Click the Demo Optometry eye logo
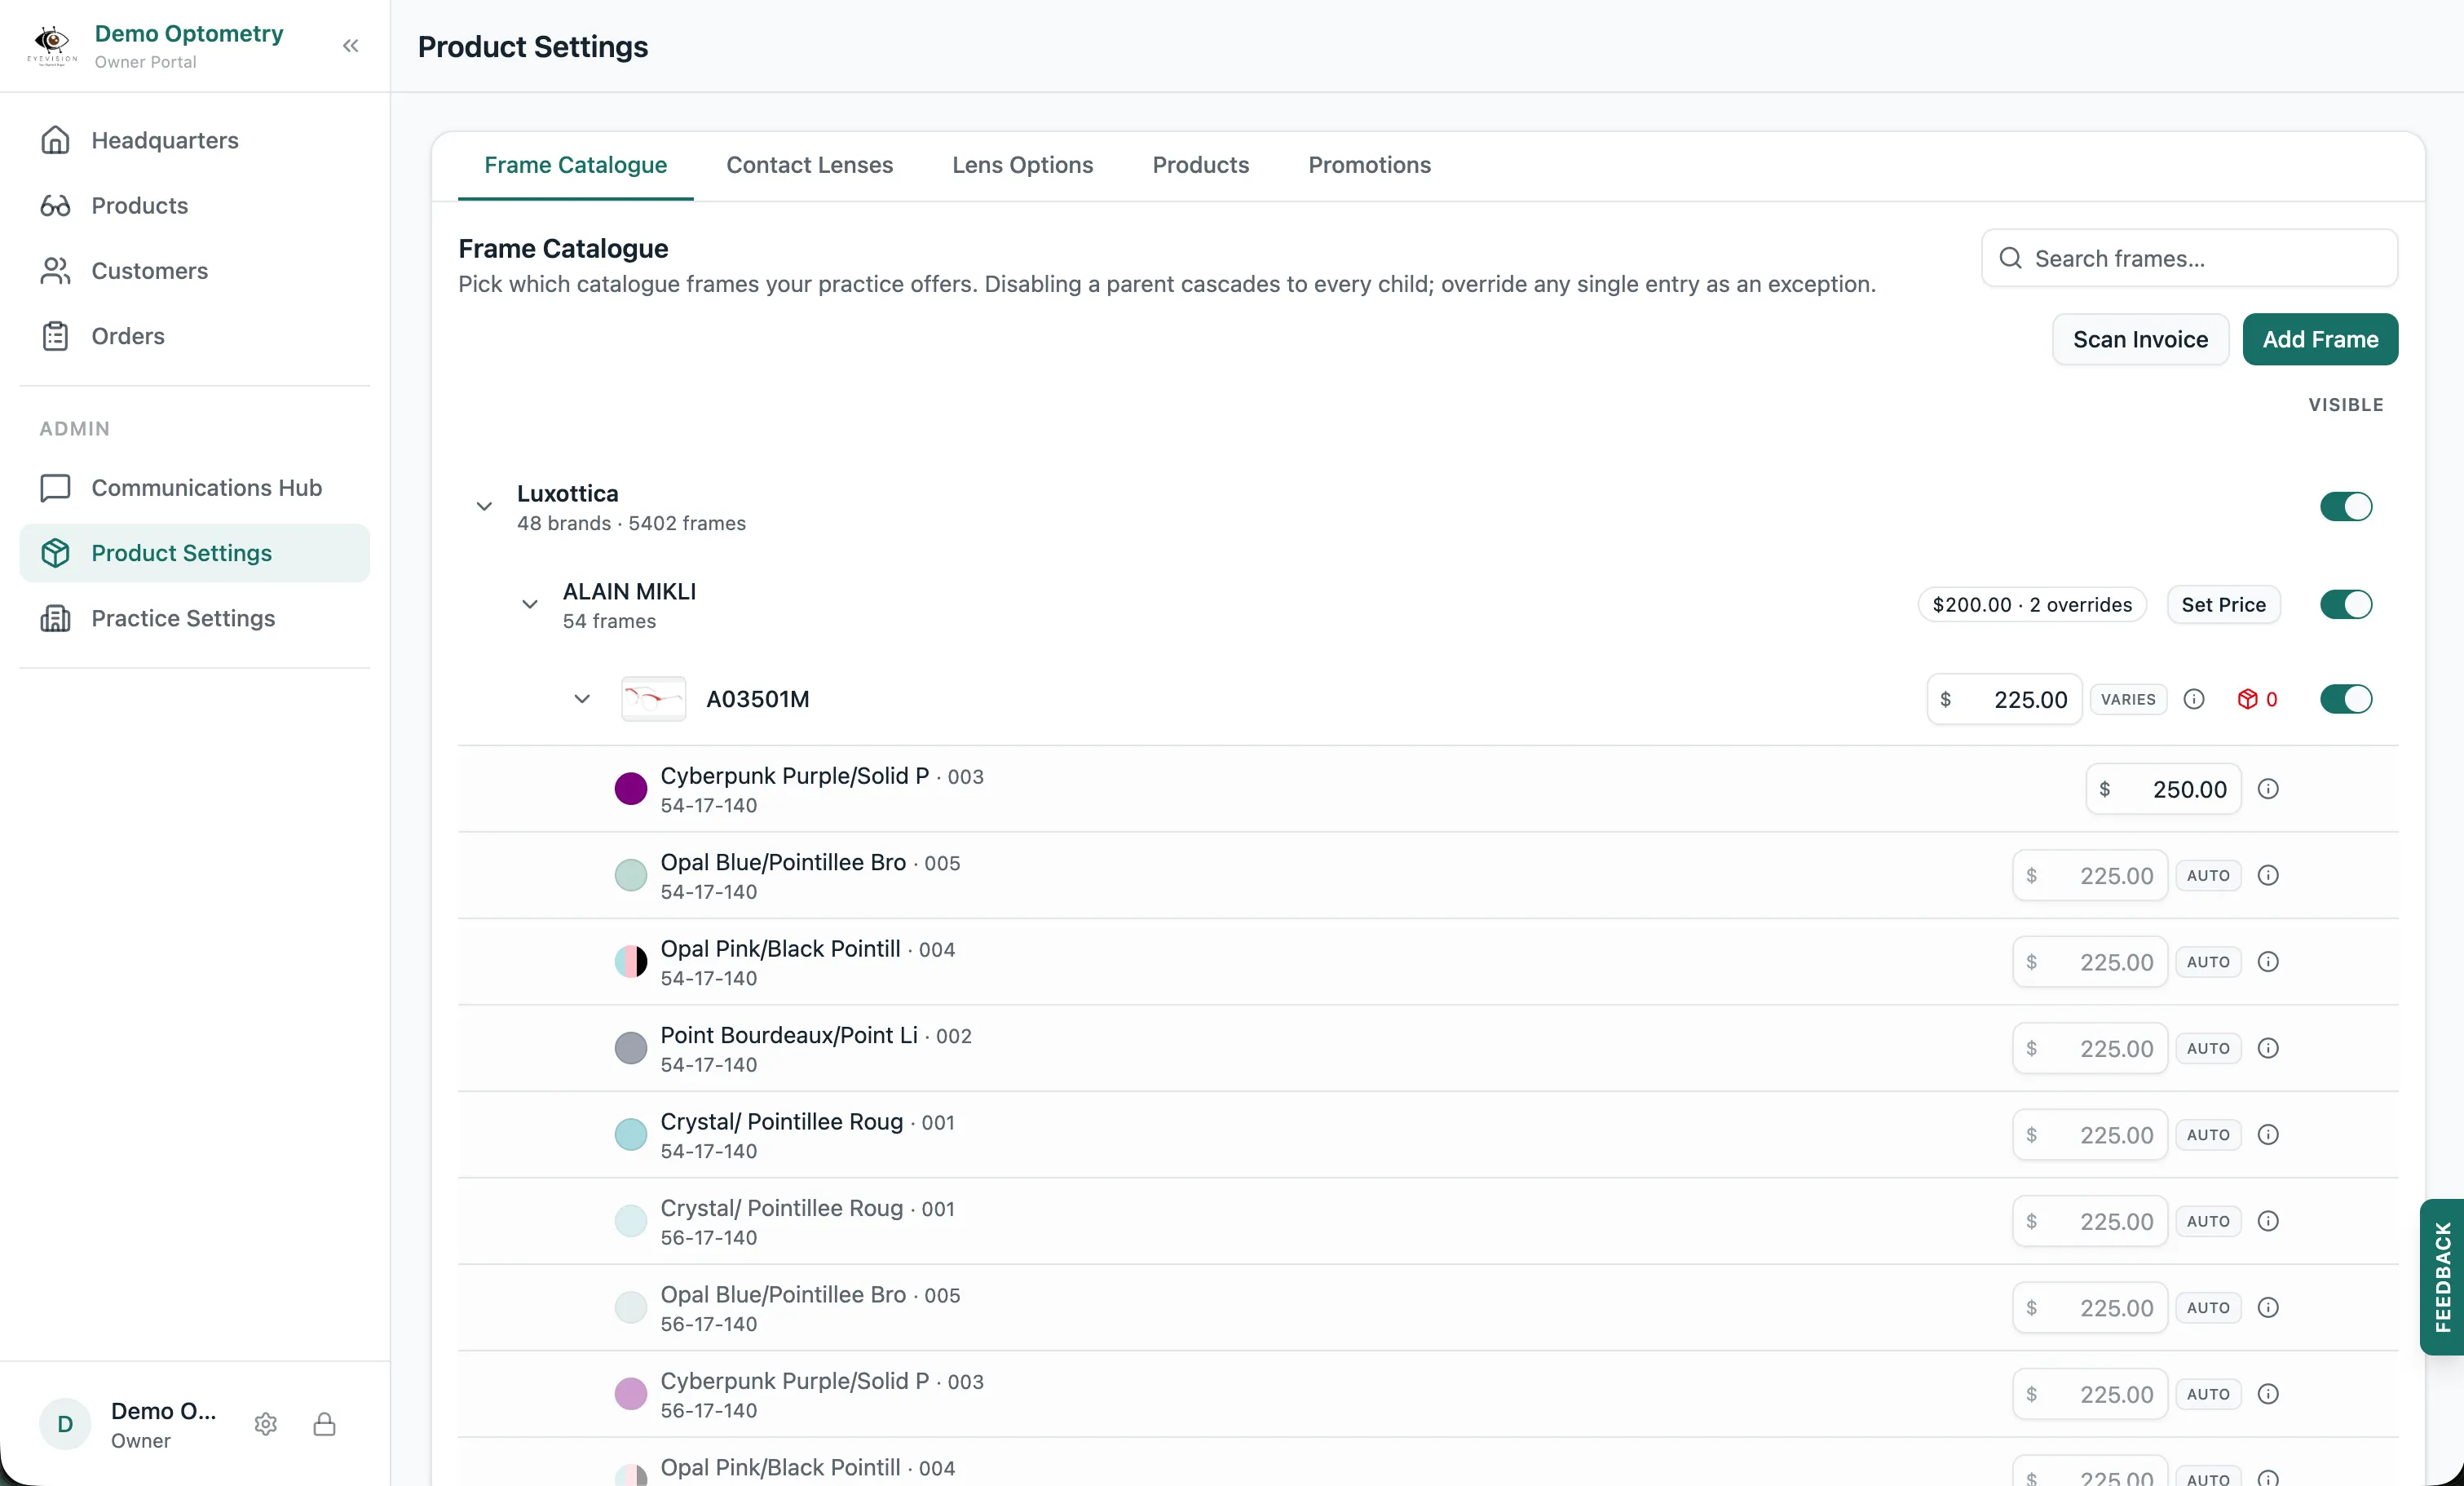 tap(52, 46)
